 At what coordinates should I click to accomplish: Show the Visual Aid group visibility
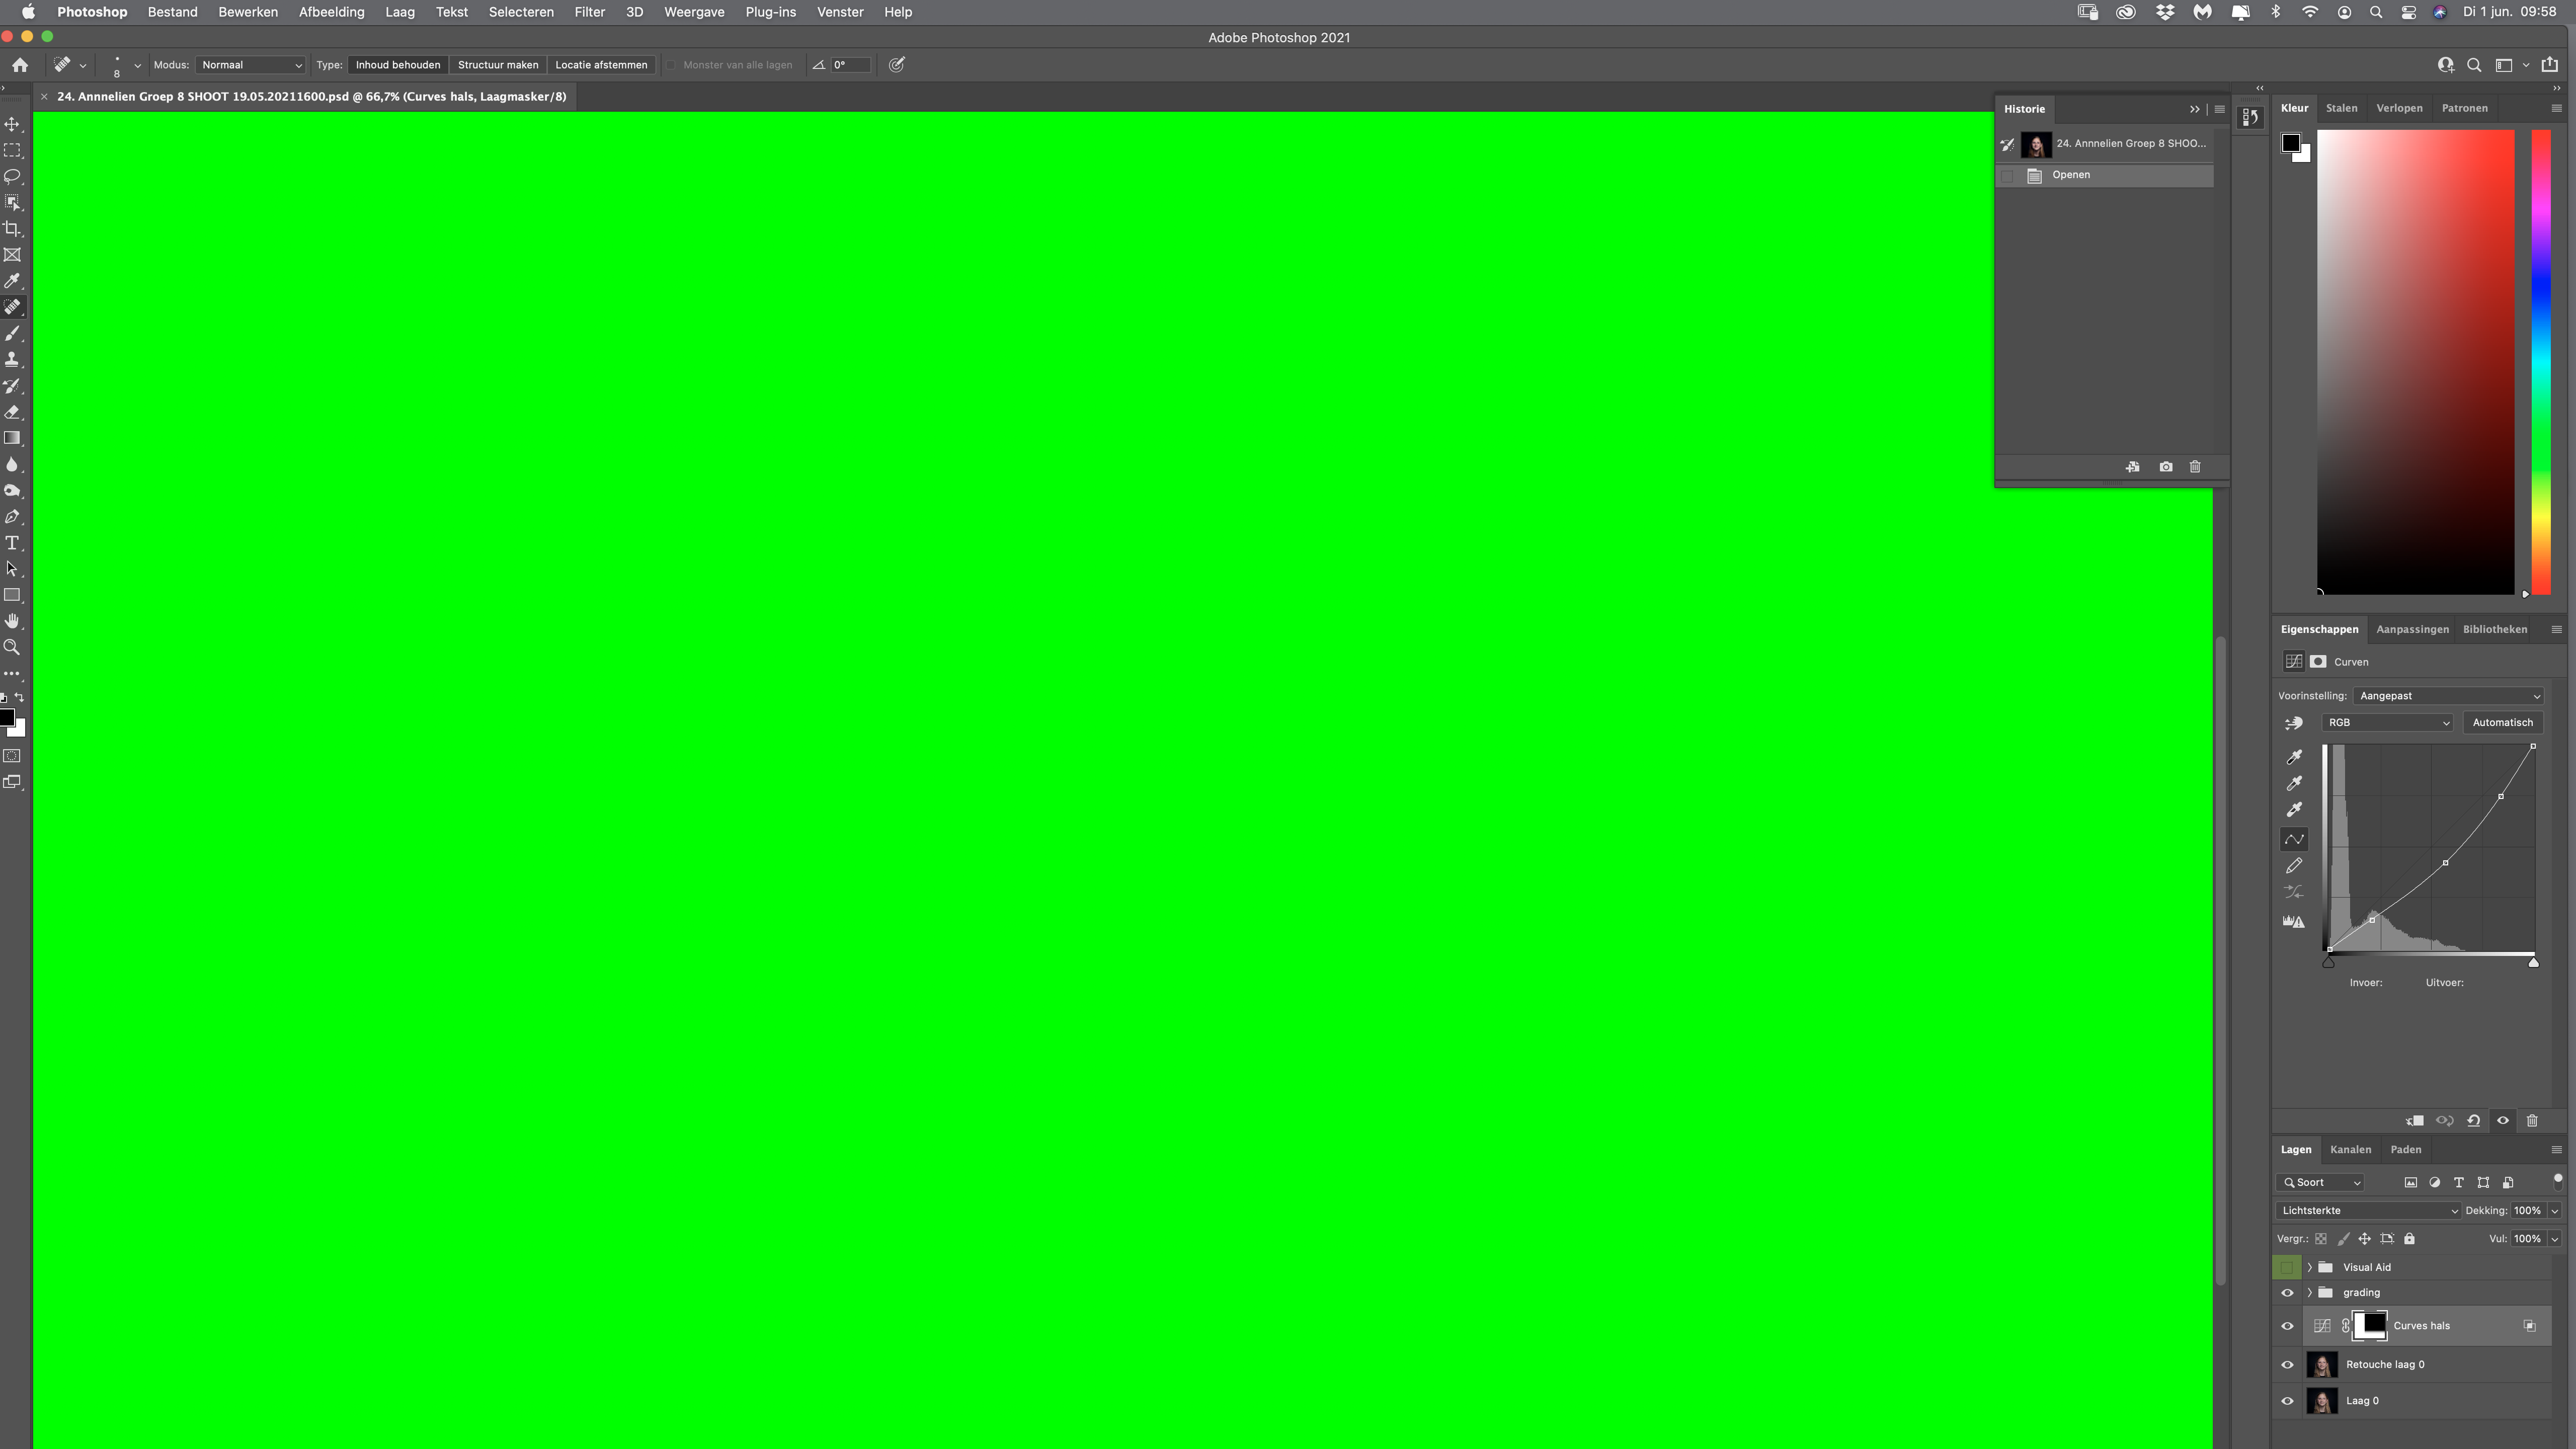click(x=2287, y=1267)
